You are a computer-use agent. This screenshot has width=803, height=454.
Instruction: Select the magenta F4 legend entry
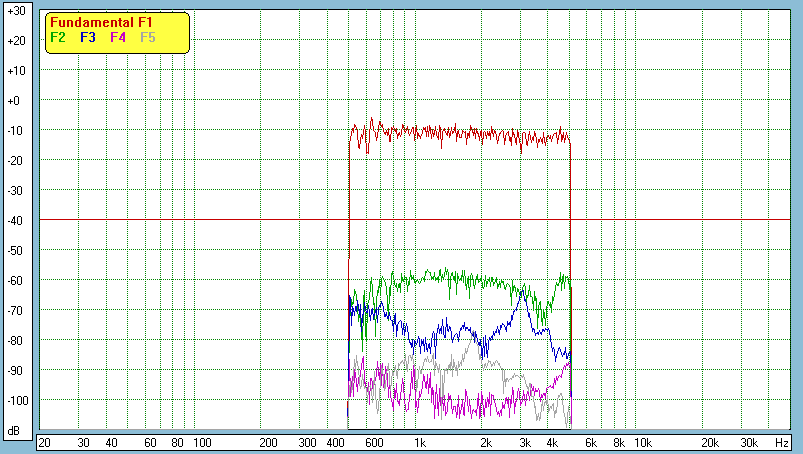(118, 37)
